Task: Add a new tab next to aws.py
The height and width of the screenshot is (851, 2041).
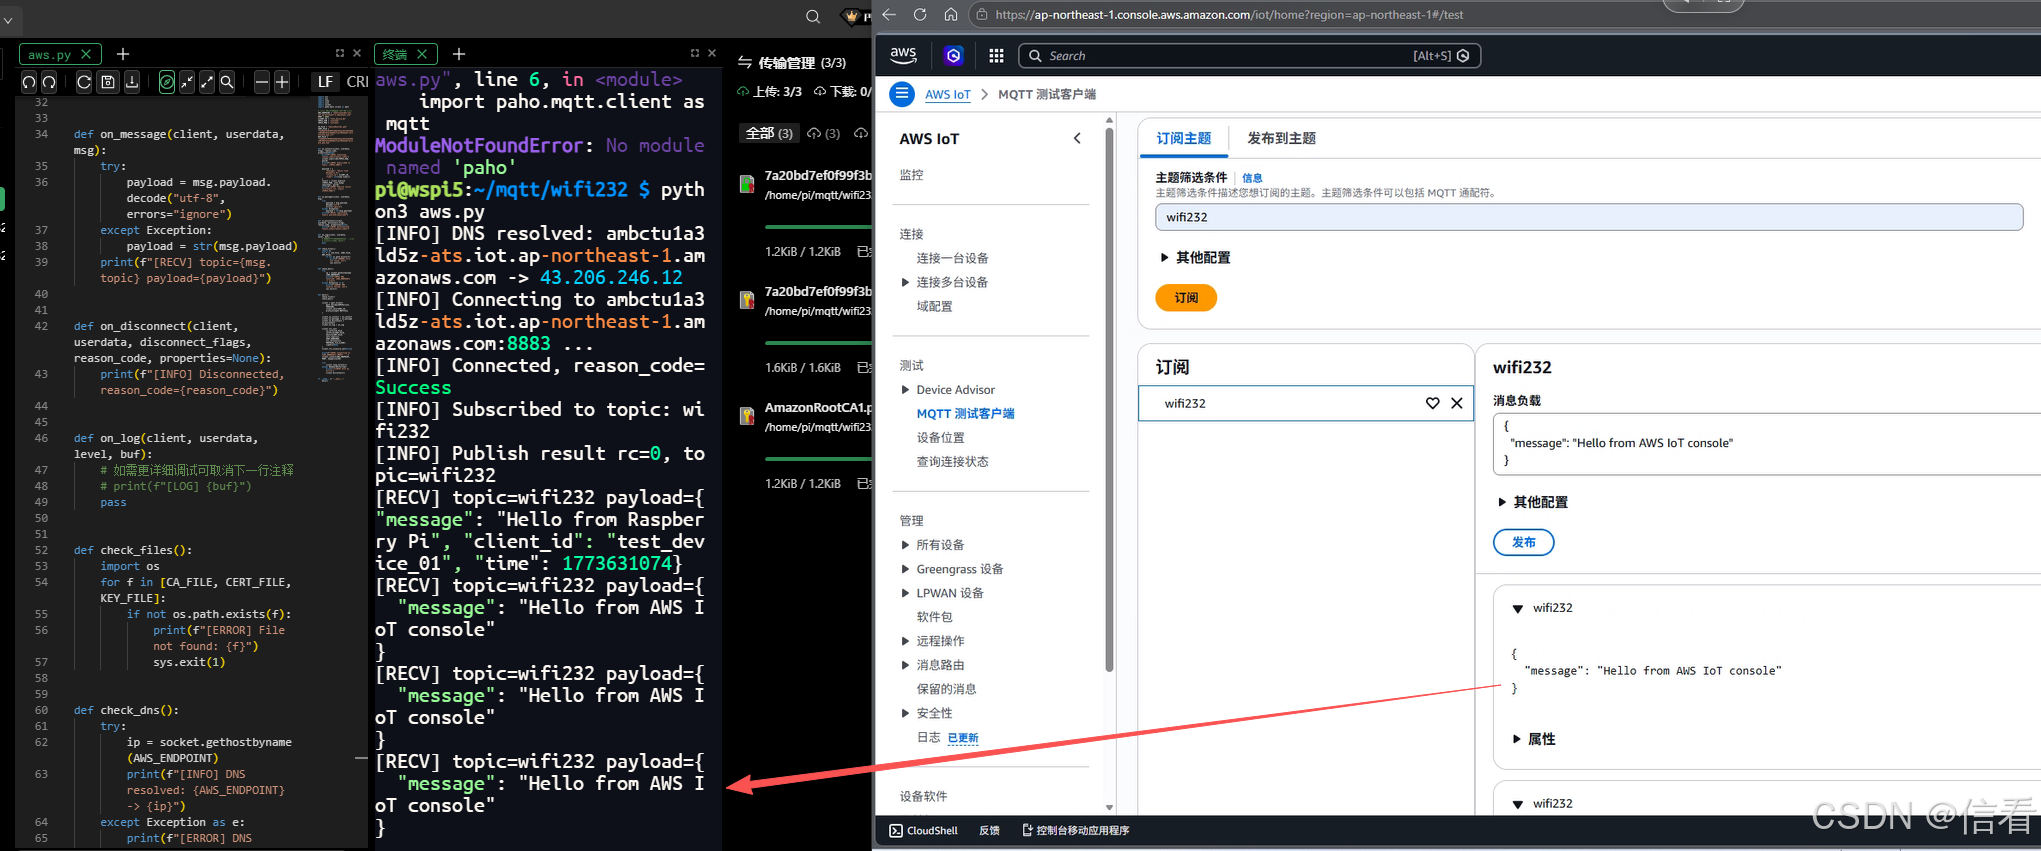Action: (123, 54)
